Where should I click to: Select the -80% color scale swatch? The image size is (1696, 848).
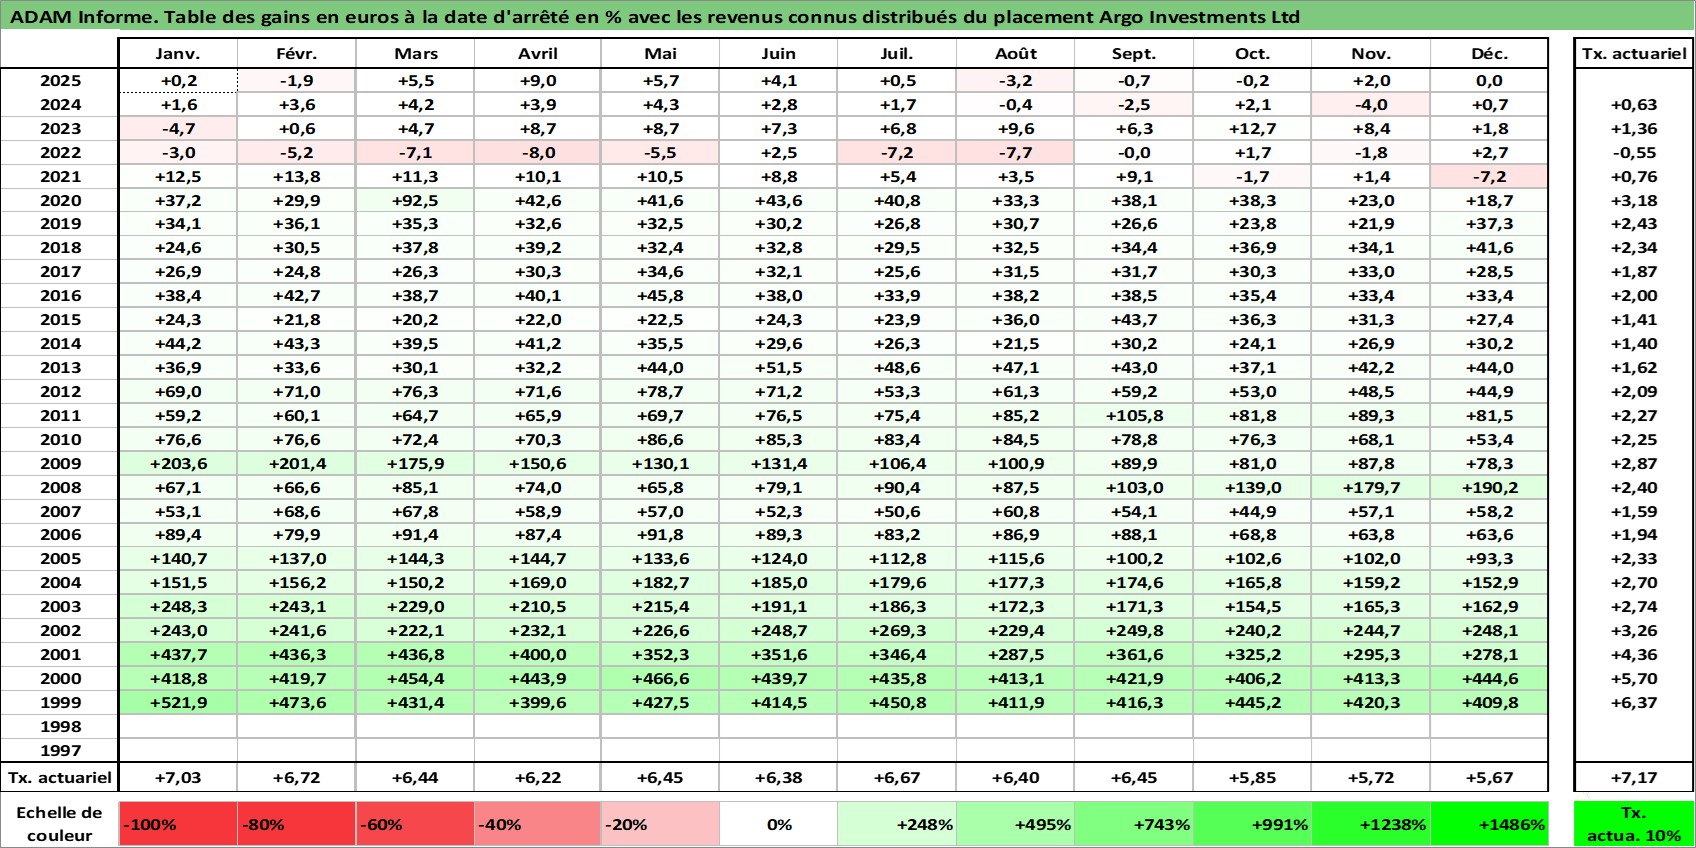pyautogui.click(x=297, y=824)
